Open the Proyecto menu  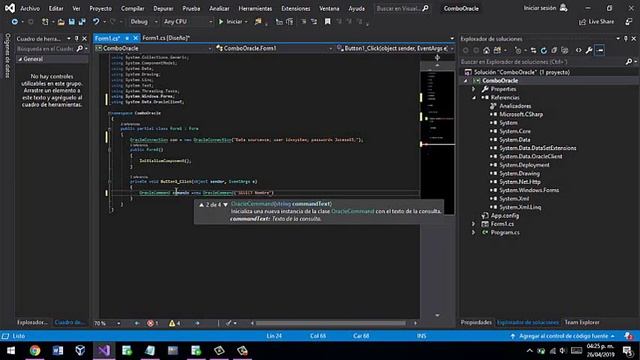[x=100, y=8]
